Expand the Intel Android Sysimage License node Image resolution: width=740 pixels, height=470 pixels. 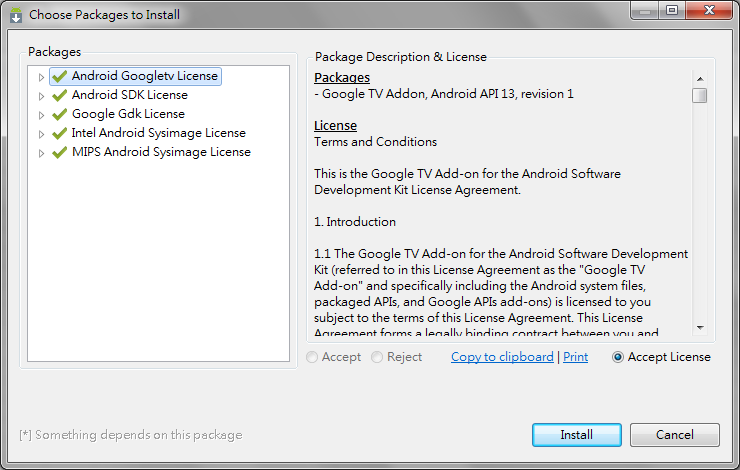41,134
